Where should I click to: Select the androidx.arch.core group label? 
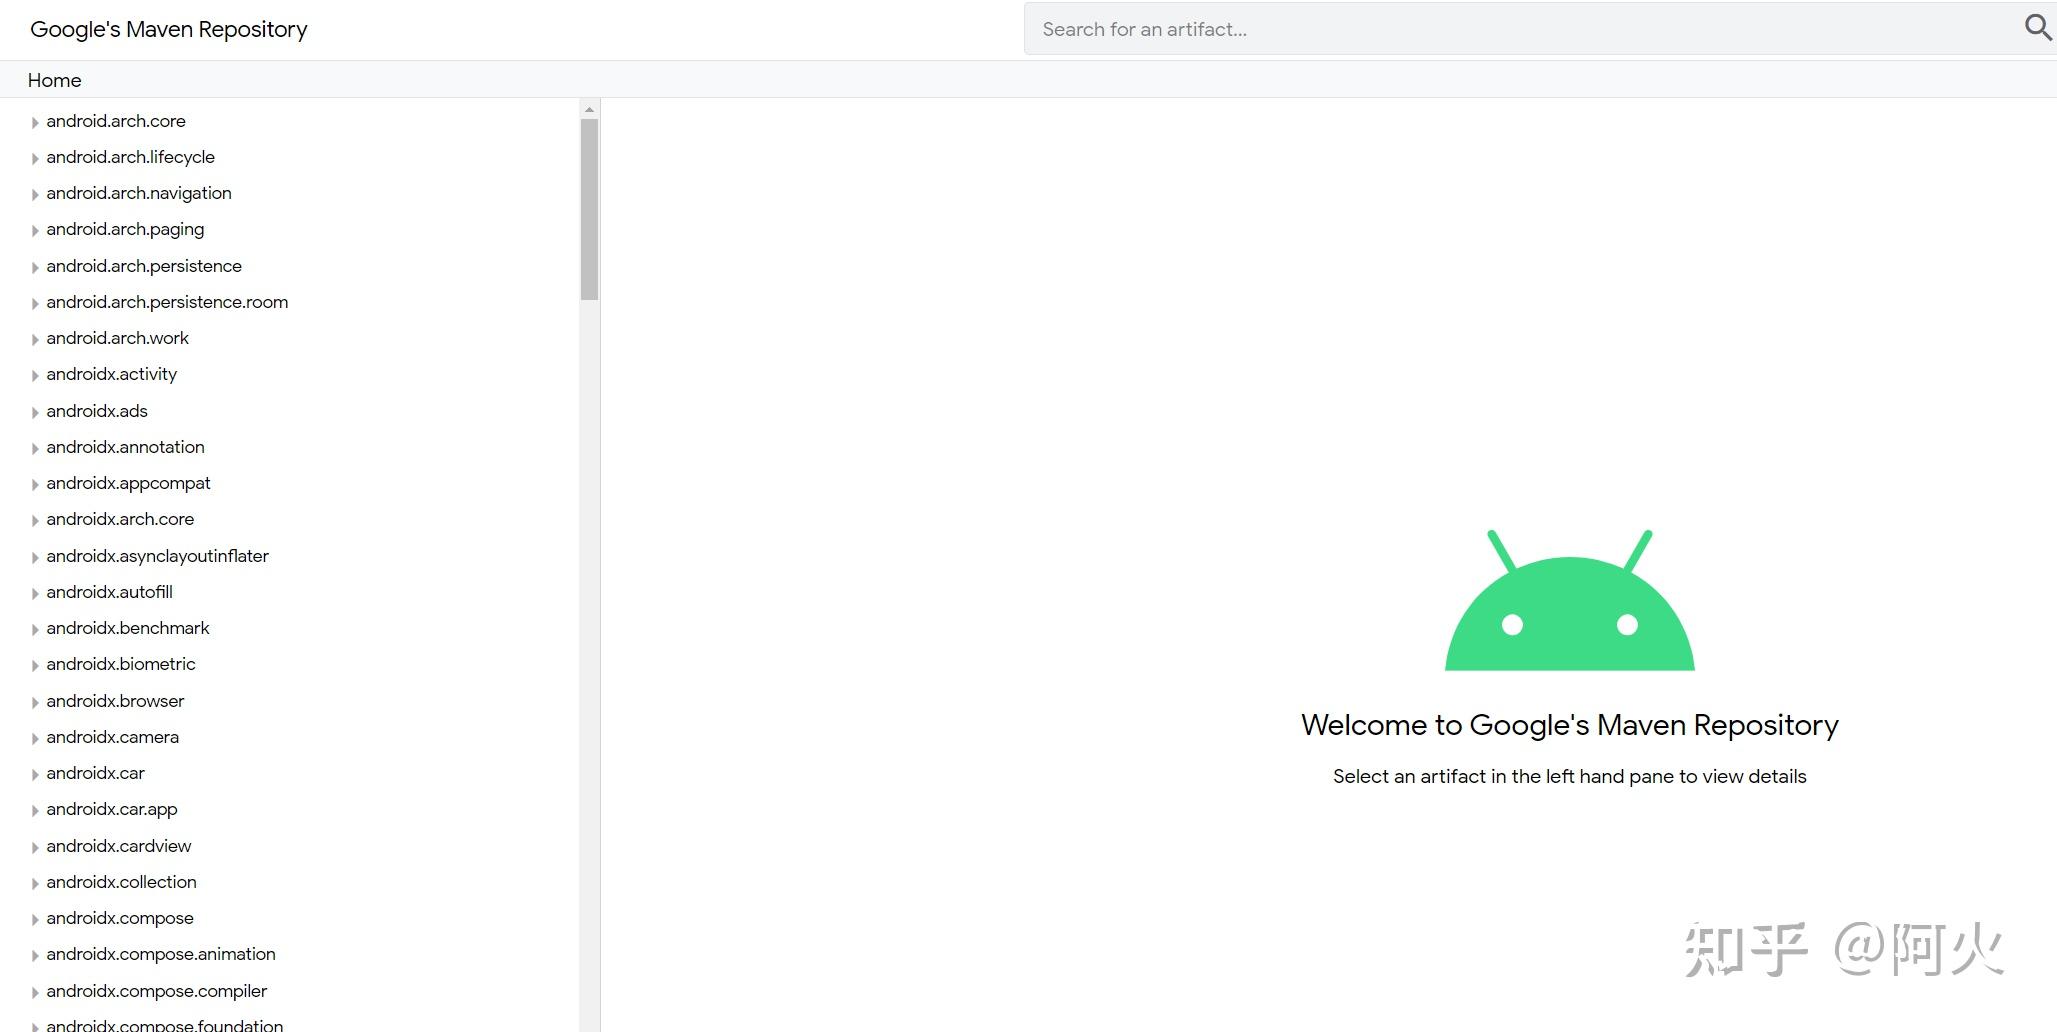[x=120, y=519]
